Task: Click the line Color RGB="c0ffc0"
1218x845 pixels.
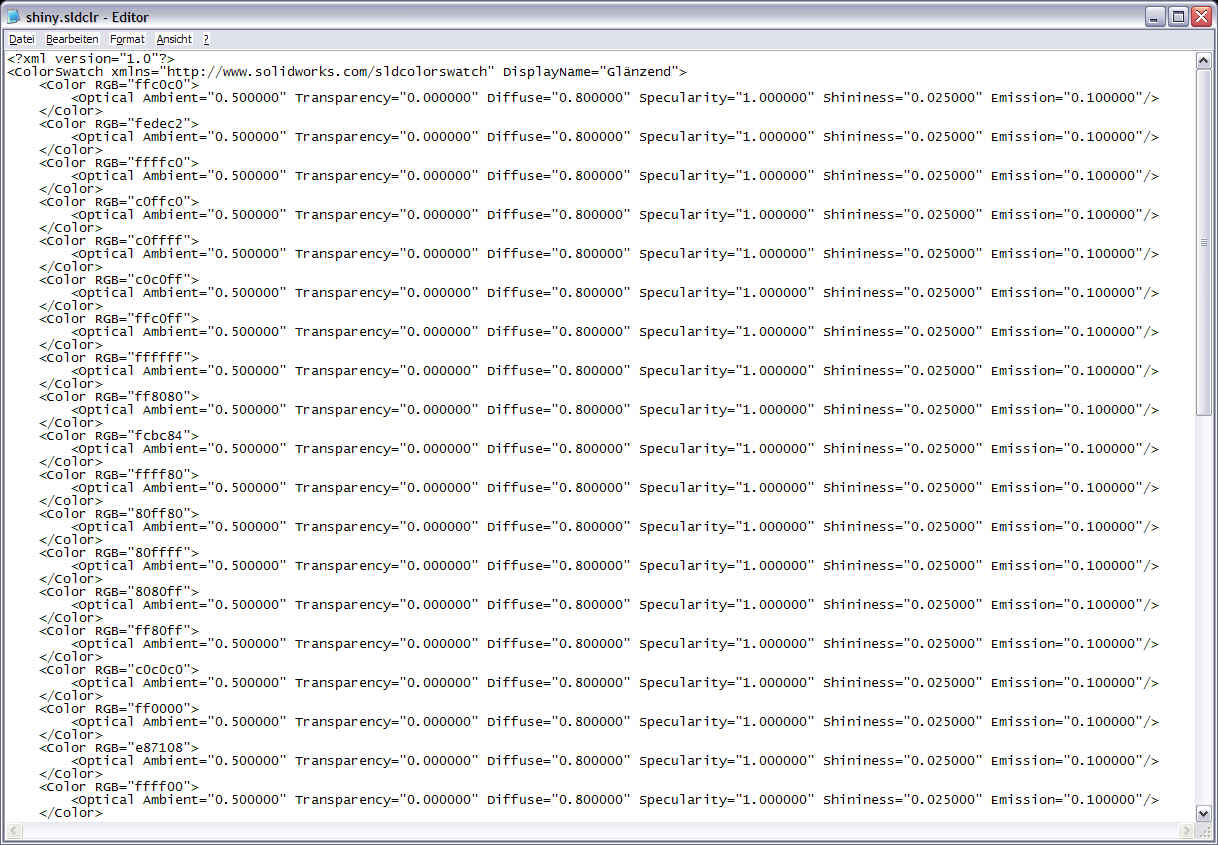Action: pos(119,202)
